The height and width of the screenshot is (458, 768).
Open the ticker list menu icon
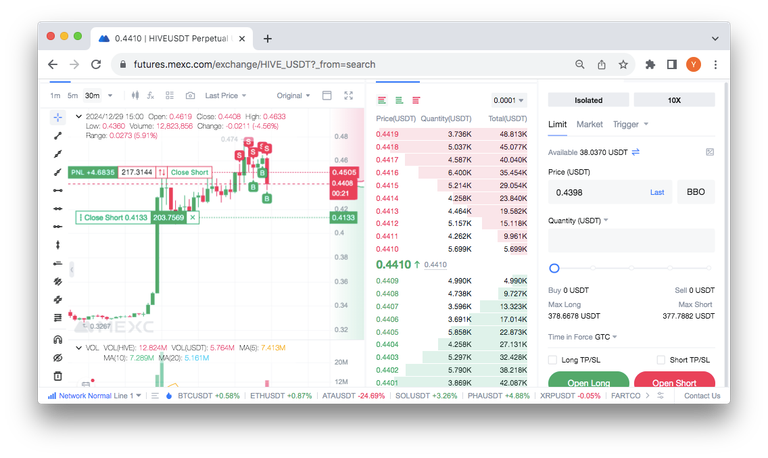pos(155,396)
